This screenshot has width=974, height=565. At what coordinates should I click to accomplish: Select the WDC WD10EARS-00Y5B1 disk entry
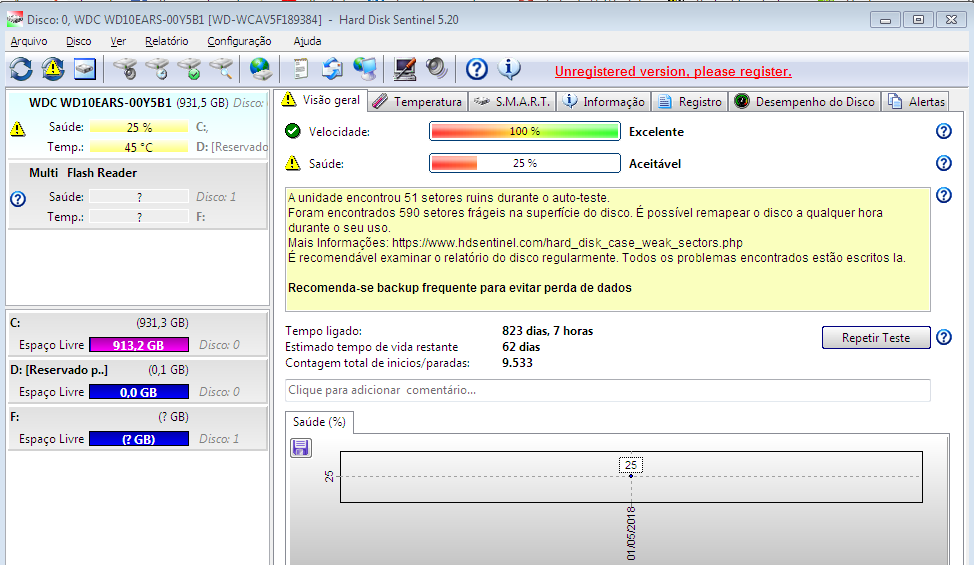(138, 124)
